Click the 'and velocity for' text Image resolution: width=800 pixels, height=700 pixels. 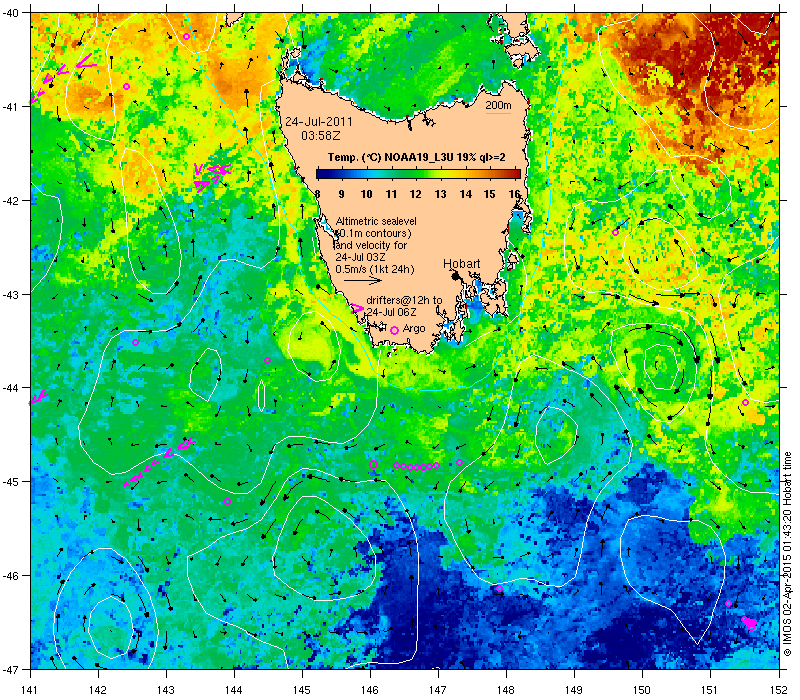[x=371, y=245]
